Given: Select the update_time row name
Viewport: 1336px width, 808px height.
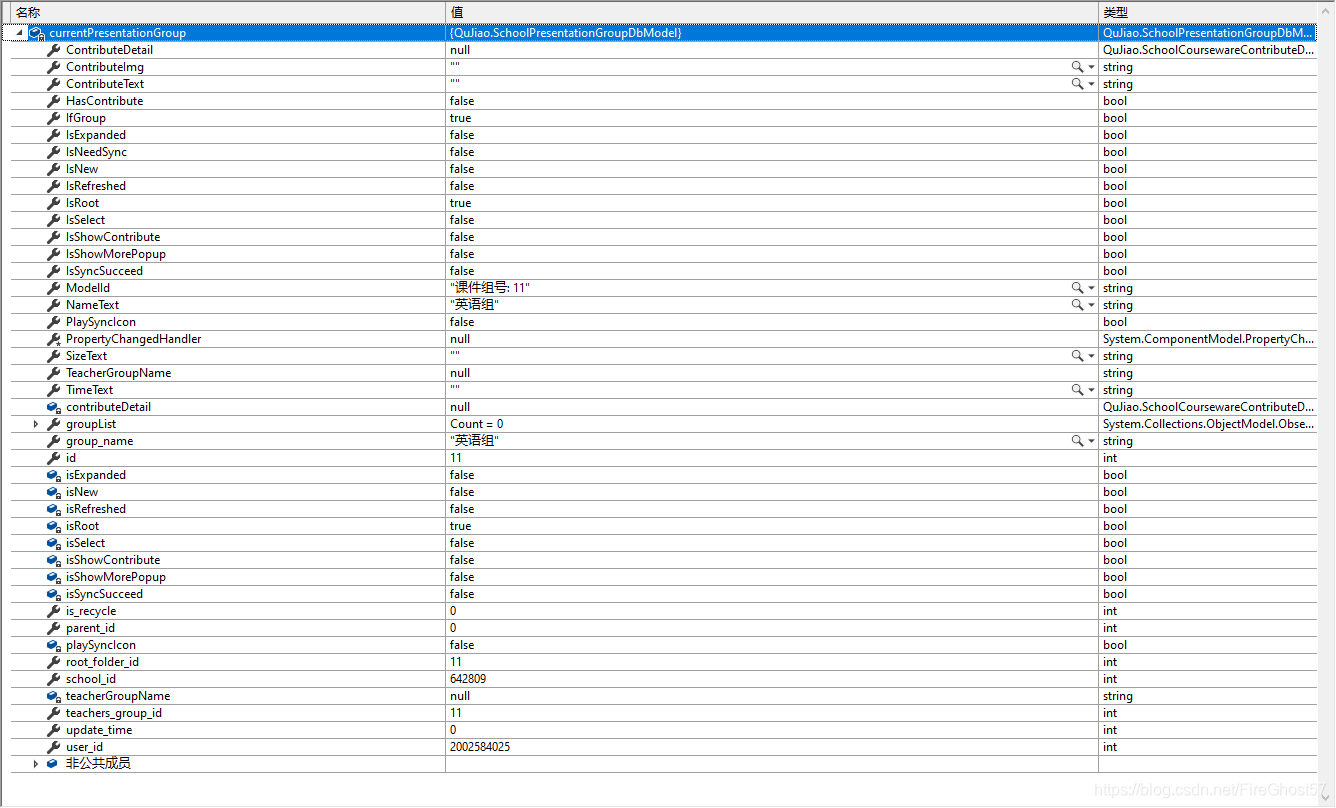Looking at the screenshot, I should pyautogui.click(x=99, y=730).
